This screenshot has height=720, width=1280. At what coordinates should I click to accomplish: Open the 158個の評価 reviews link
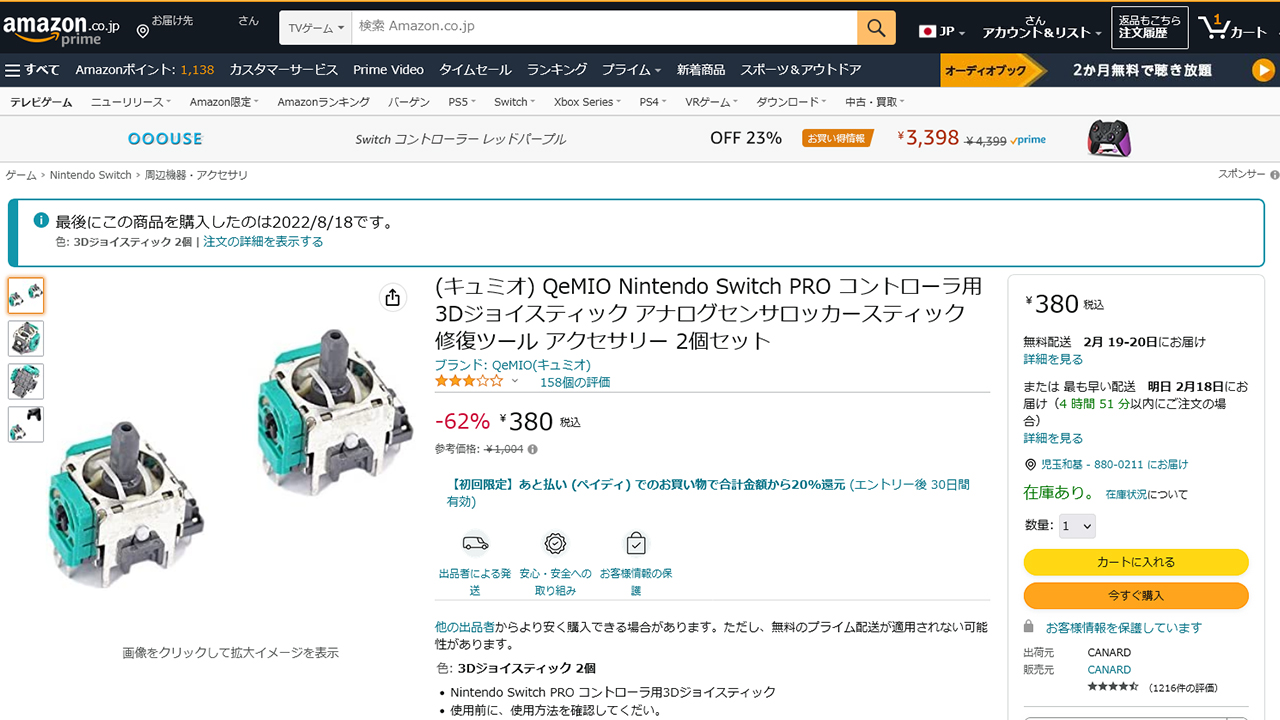click(575, 382)
